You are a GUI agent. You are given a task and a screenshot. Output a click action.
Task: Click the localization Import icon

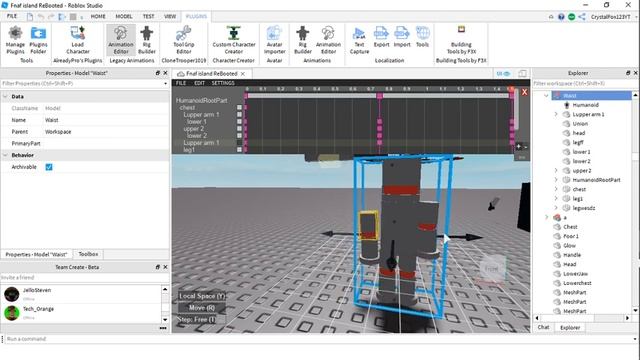pyautogui.click(x=402, y=37)
